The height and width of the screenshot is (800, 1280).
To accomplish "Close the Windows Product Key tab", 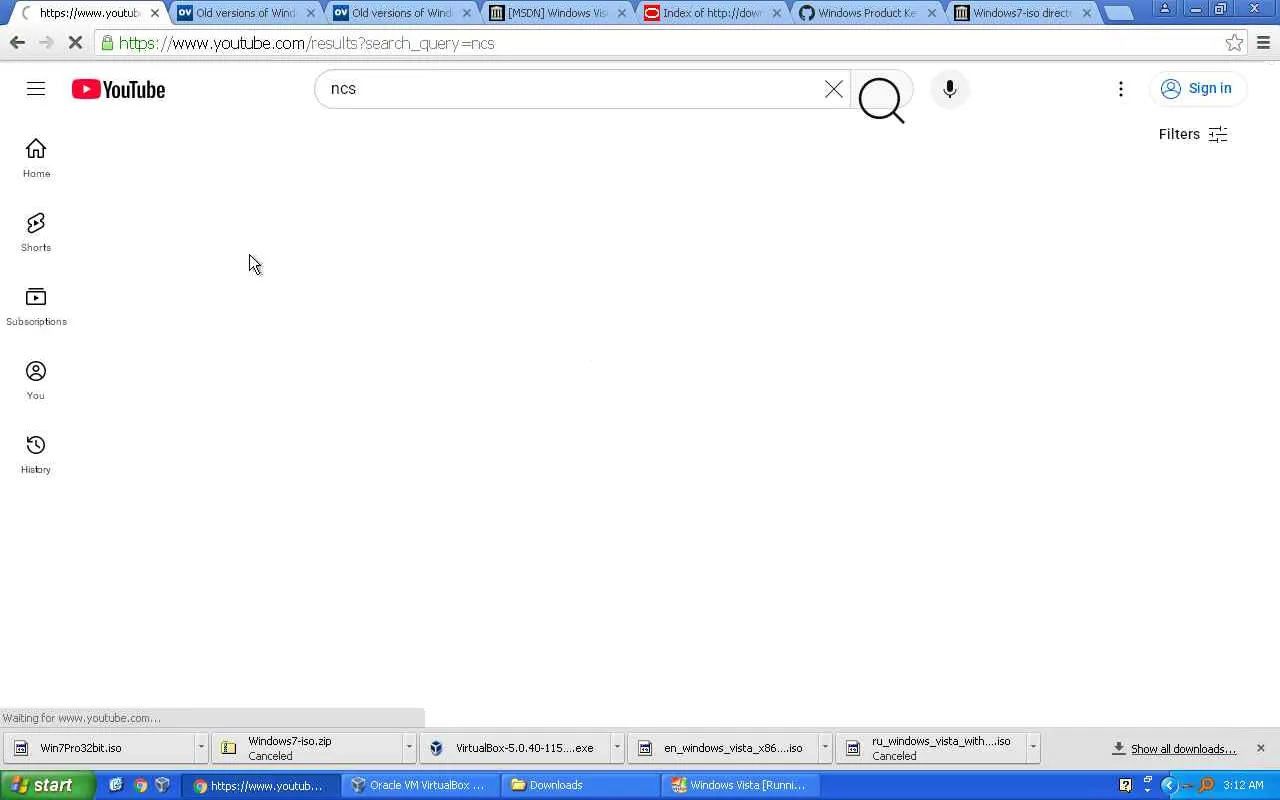I will 932,13.
